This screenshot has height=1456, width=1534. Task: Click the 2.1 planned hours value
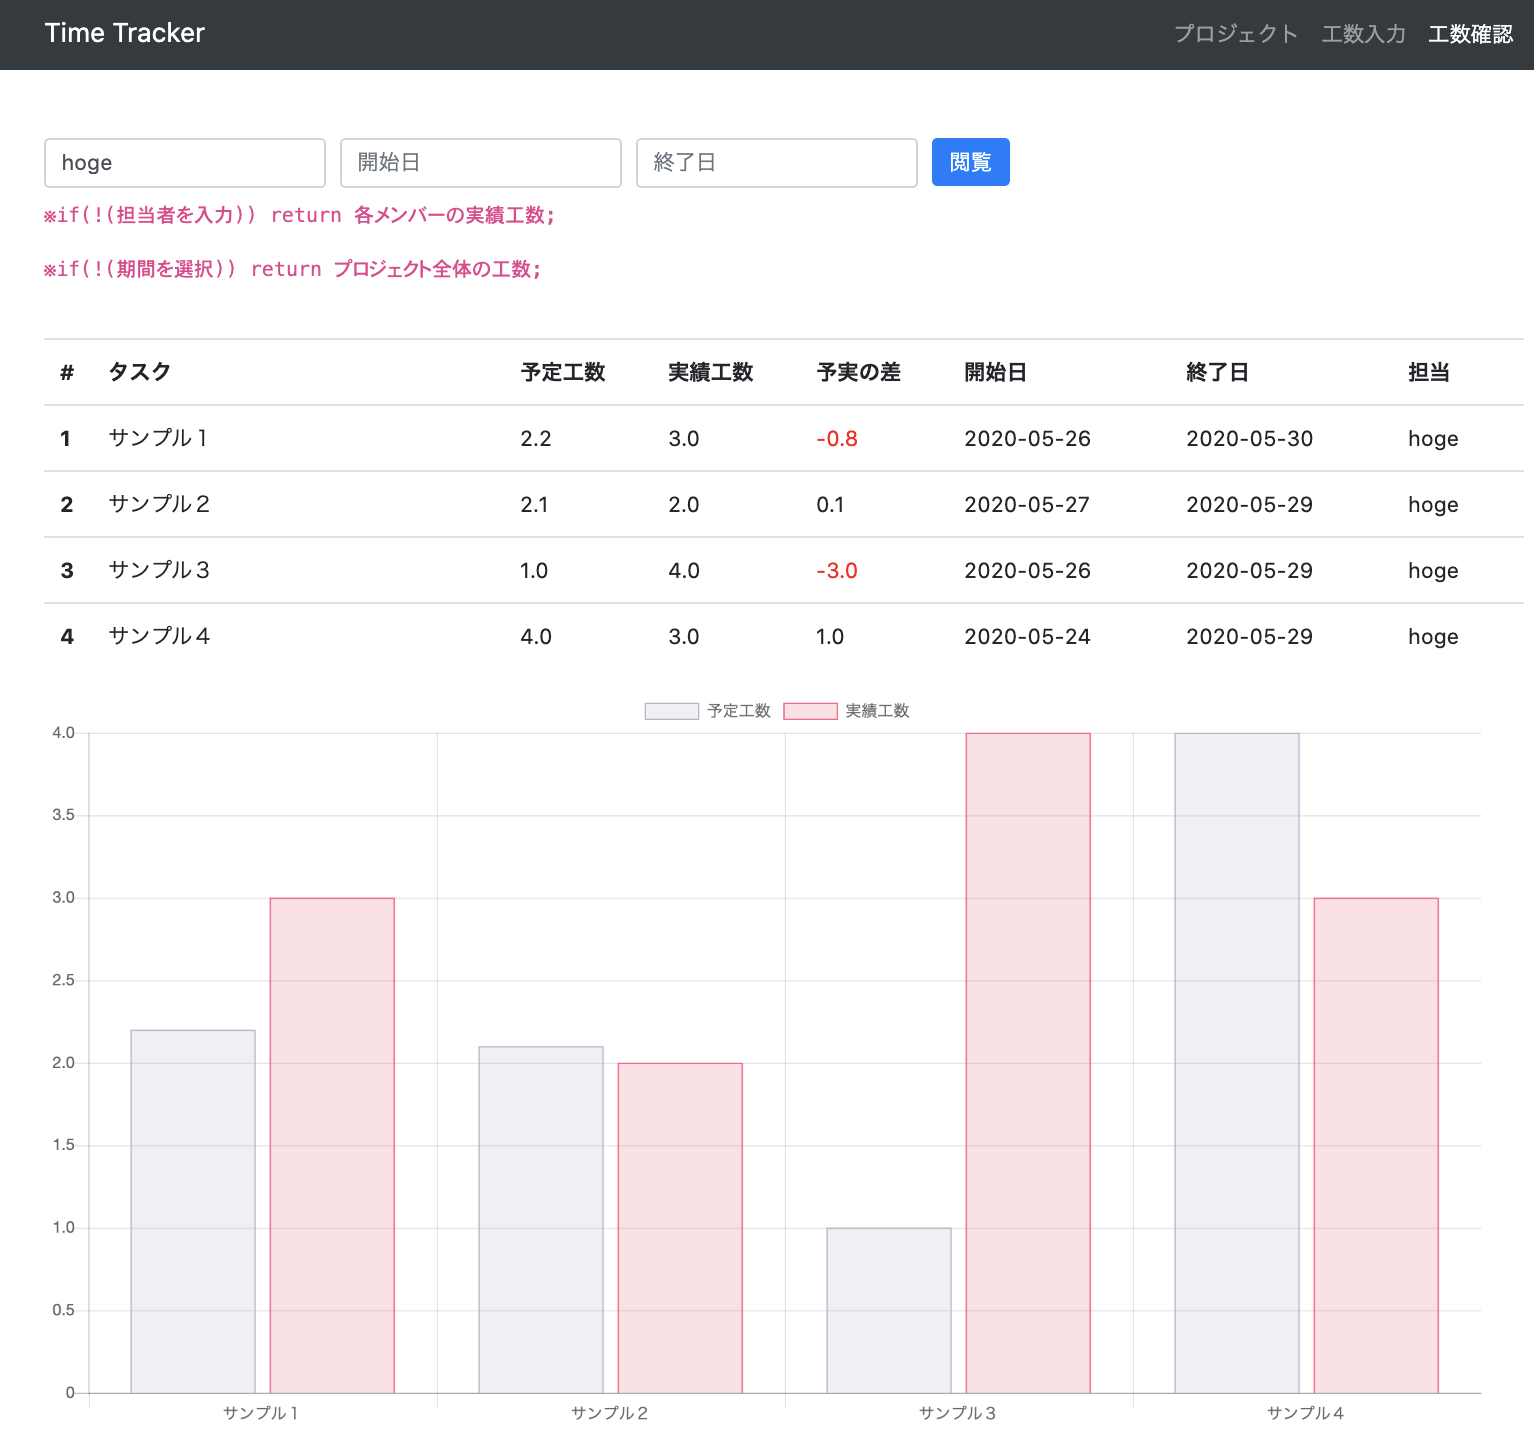pos(534,505)
